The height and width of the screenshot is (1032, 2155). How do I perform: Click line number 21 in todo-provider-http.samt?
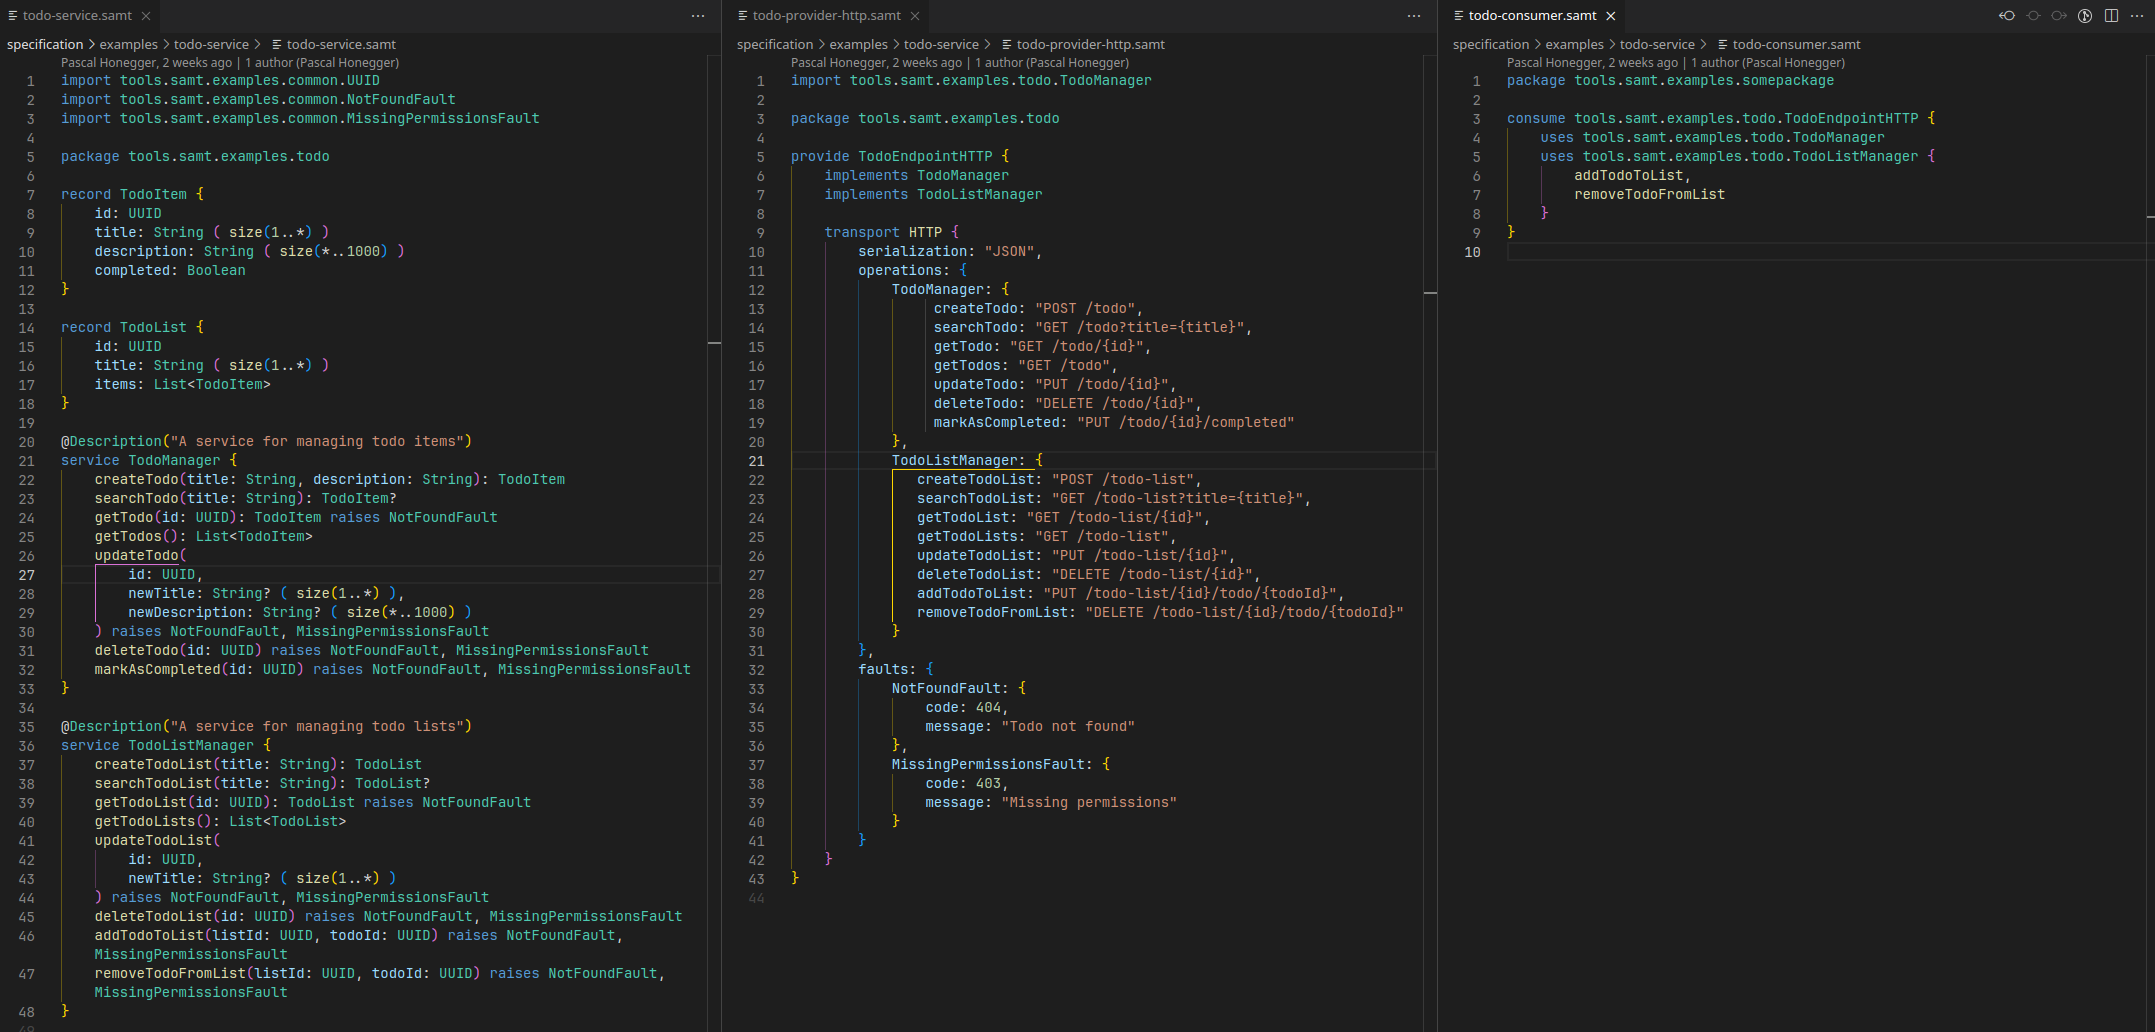click(757, 461)
